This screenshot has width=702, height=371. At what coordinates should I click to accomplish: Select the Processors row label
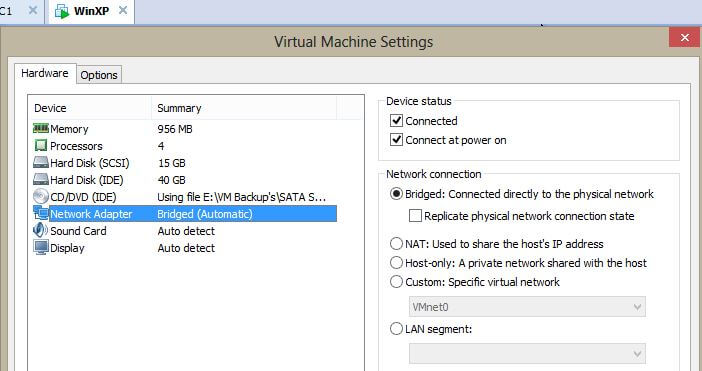[76, 146]
